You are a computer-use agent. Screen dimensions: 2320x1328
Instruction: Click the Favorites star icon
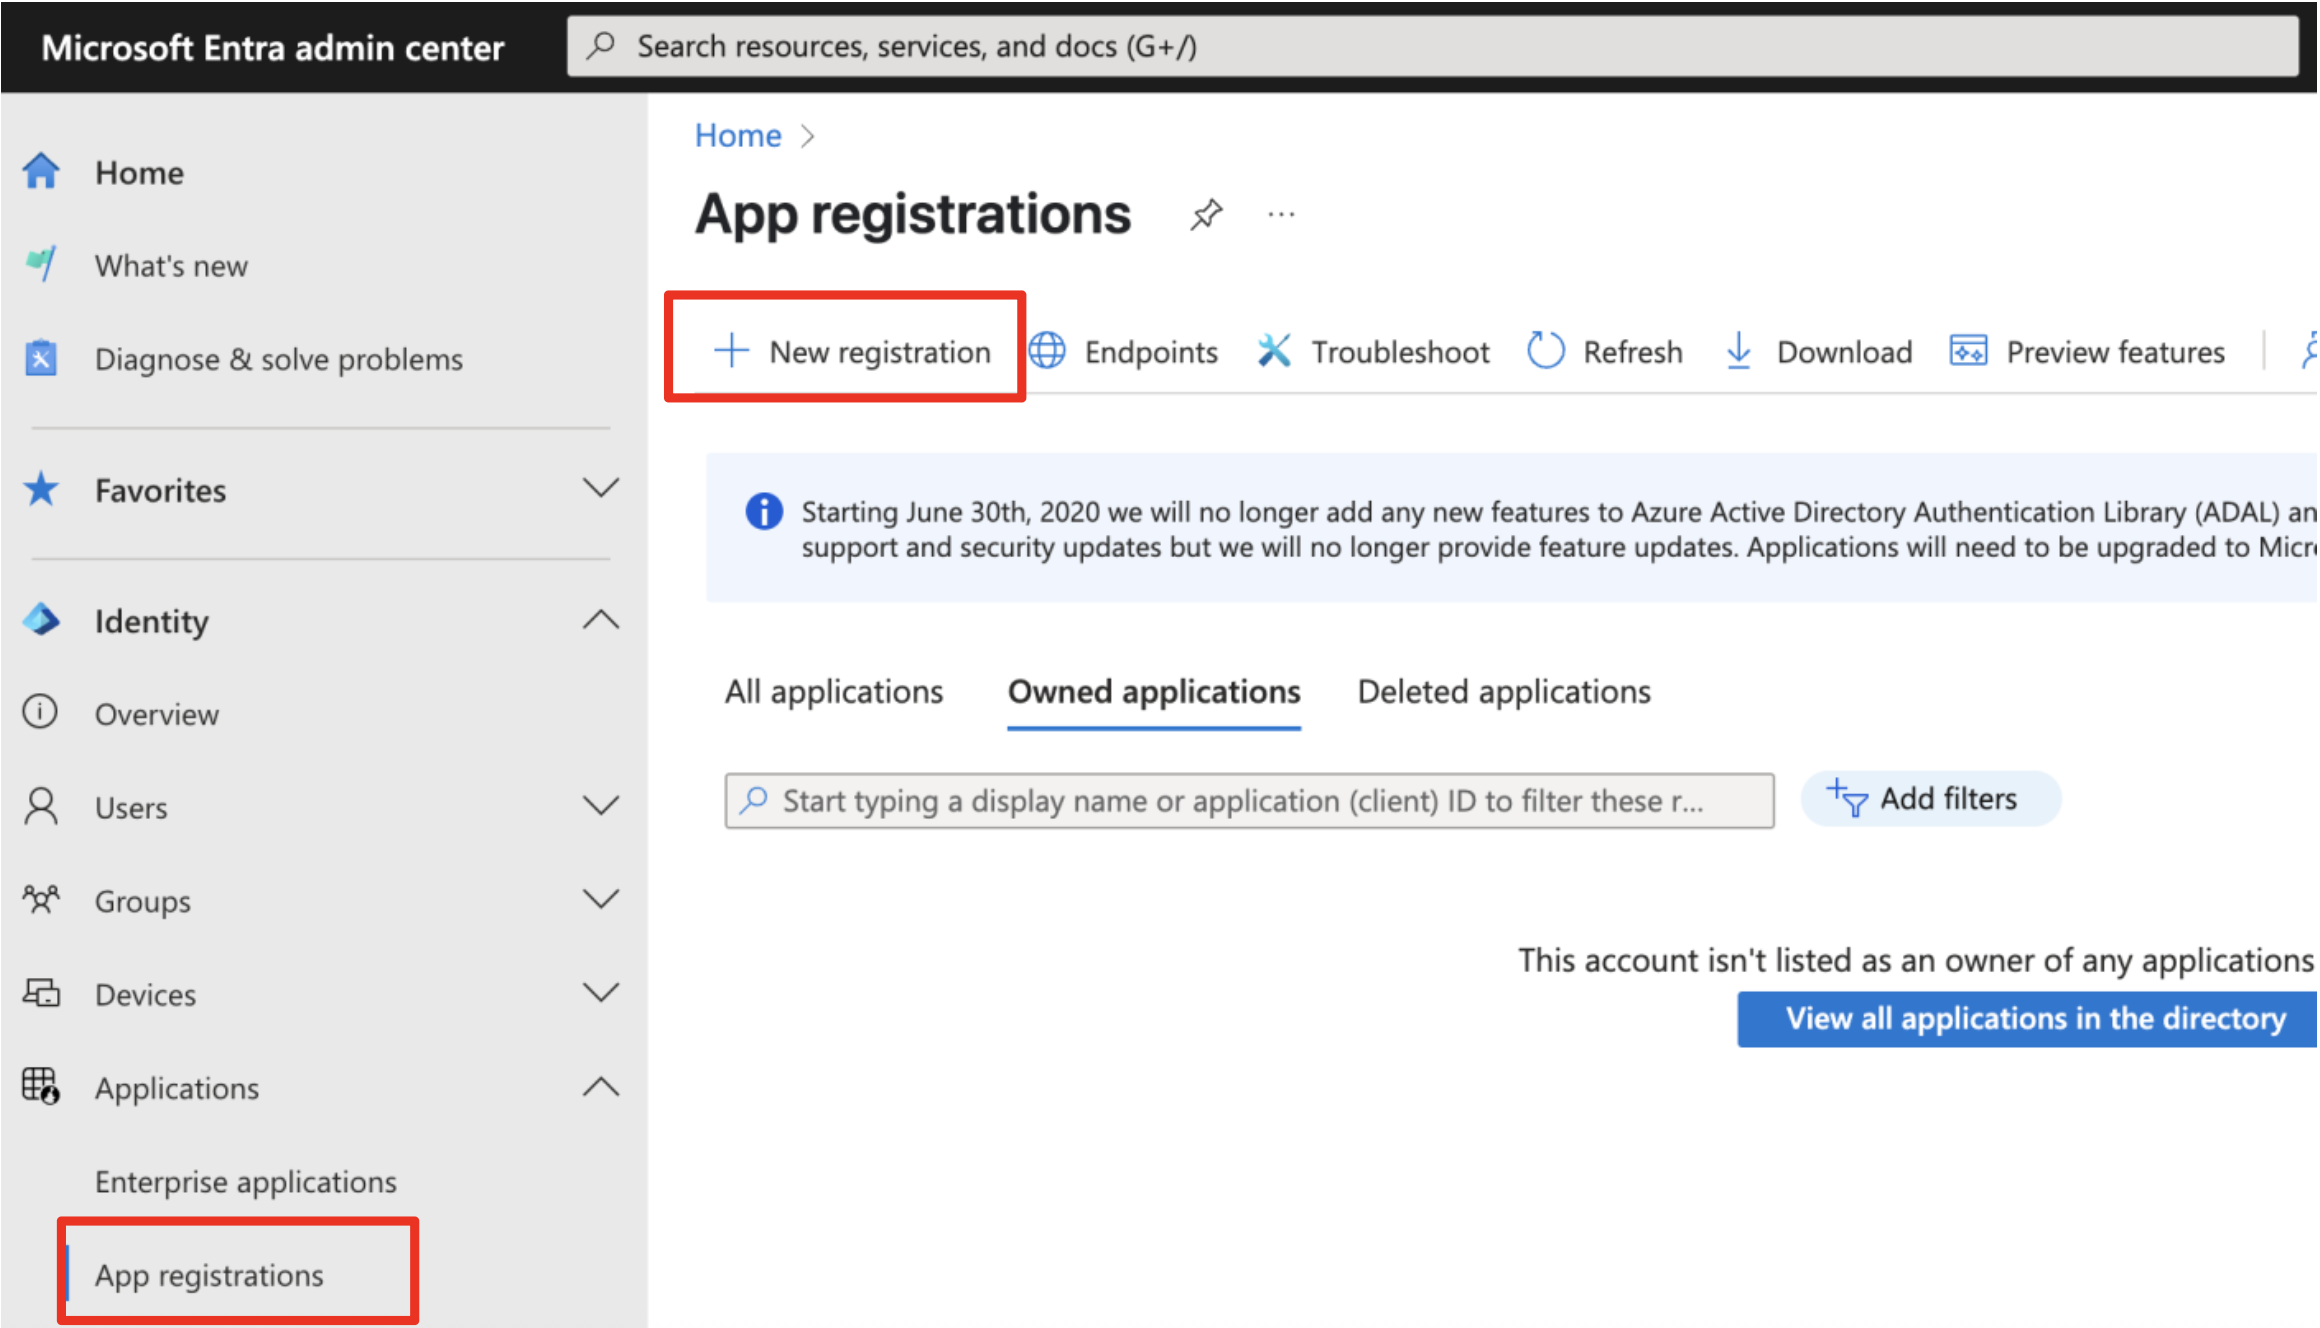tap(41, 489)
